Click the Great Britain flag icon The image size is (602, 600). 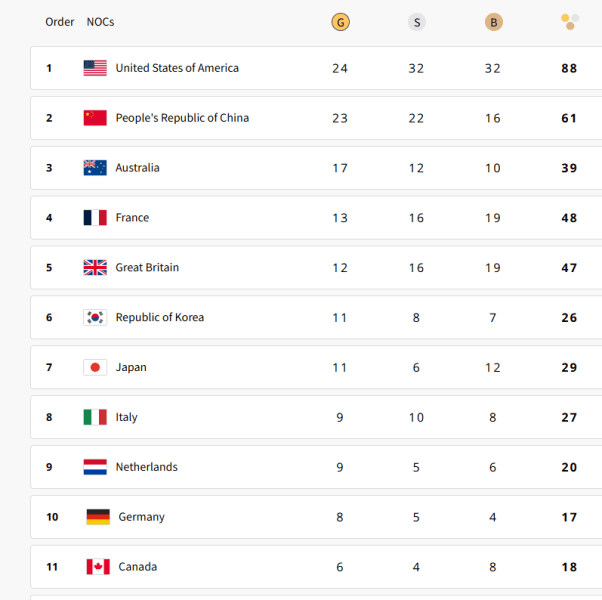[95, 268]
